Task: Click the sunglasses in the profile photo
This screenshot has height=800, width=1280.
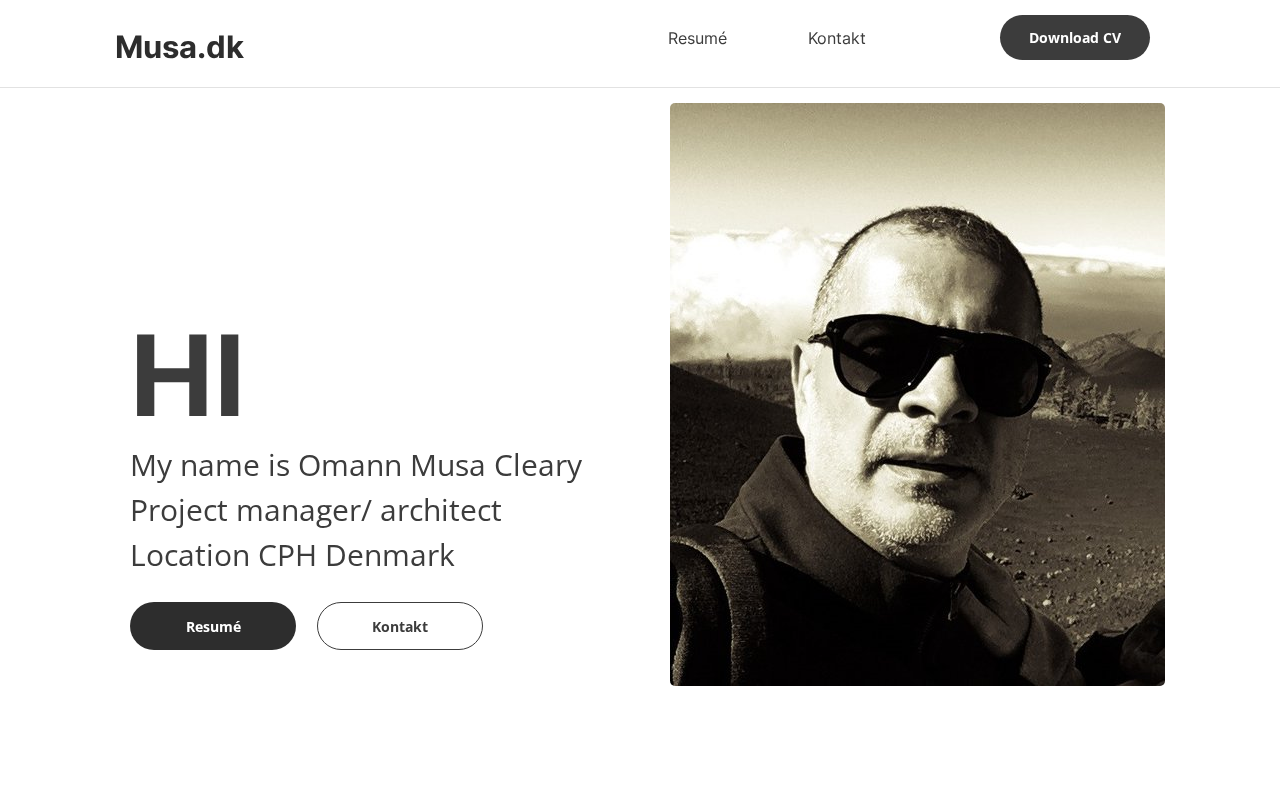Action: click(930, 355)
